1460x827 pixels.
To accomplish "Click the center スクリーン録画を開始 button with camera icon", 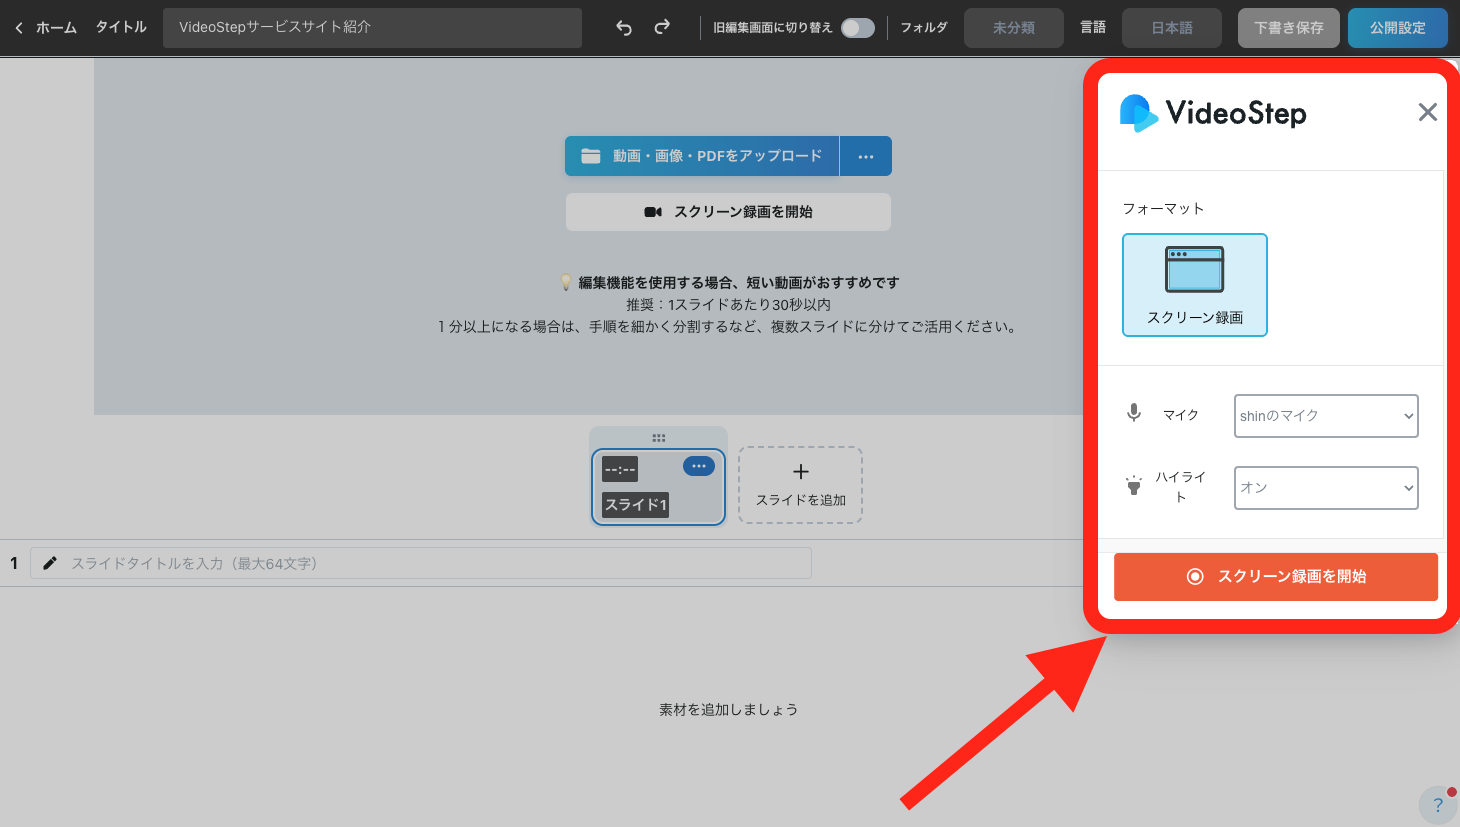I will 728,212.
